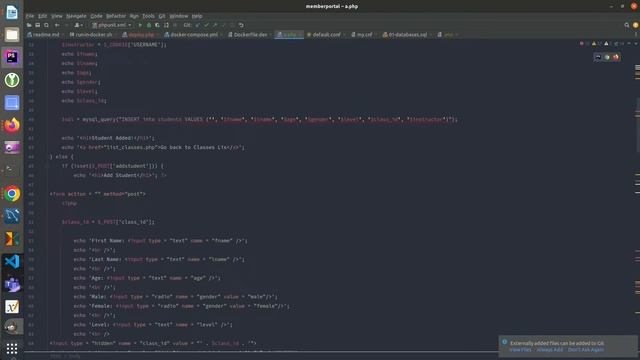This screenshot has height=360, width=640.
Task: Click the info icon on Git notification
Action: (x=504, y=342)
